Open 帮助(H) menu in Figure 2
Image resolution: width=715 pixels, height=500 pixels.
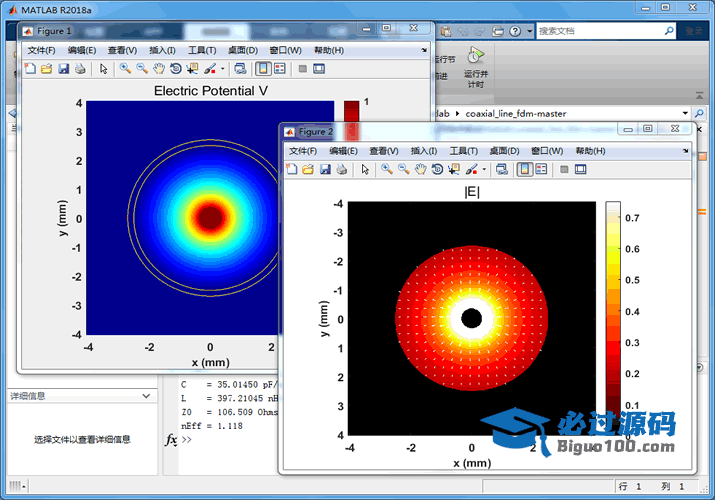pos(591,151)
